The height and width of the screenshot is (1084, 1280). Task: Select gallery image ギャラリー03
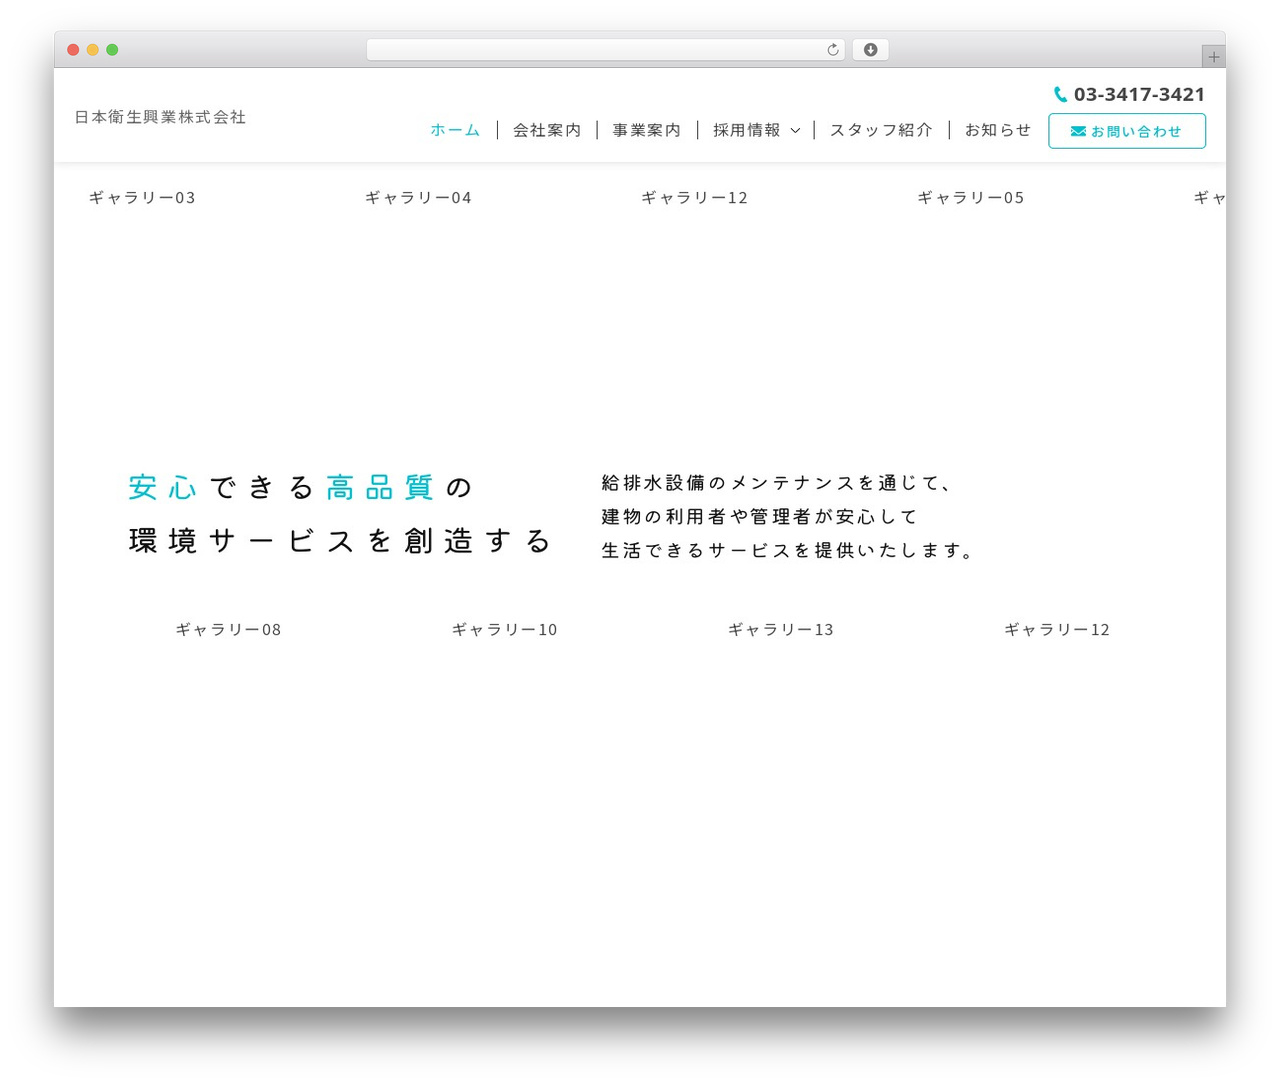(142, 198)
